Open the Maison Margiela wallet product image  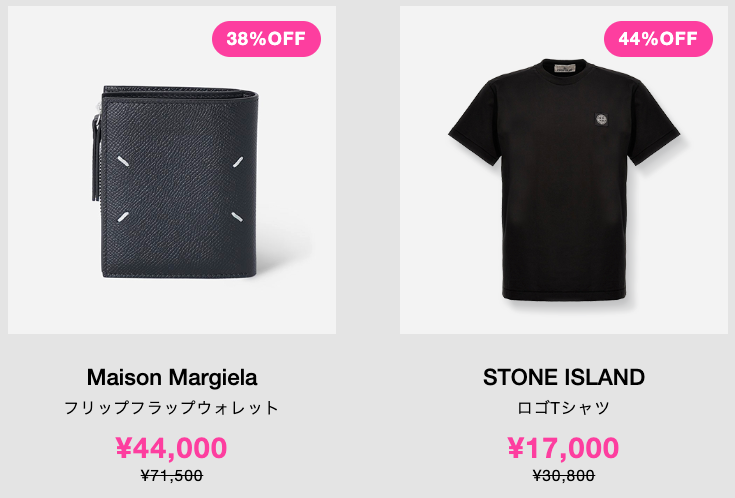(x=172, y=170)
